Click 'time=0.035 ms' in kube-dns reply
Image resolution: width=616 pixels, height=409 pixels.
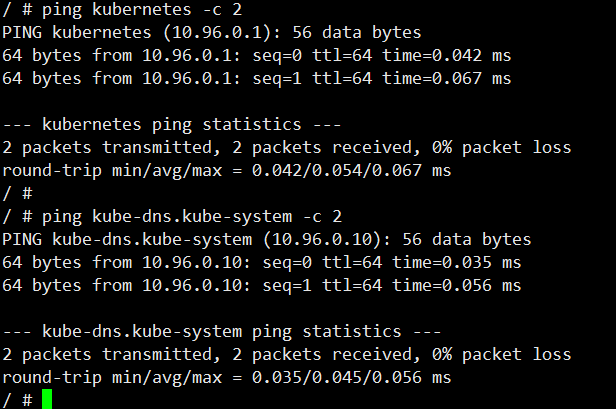pos(456,262)
